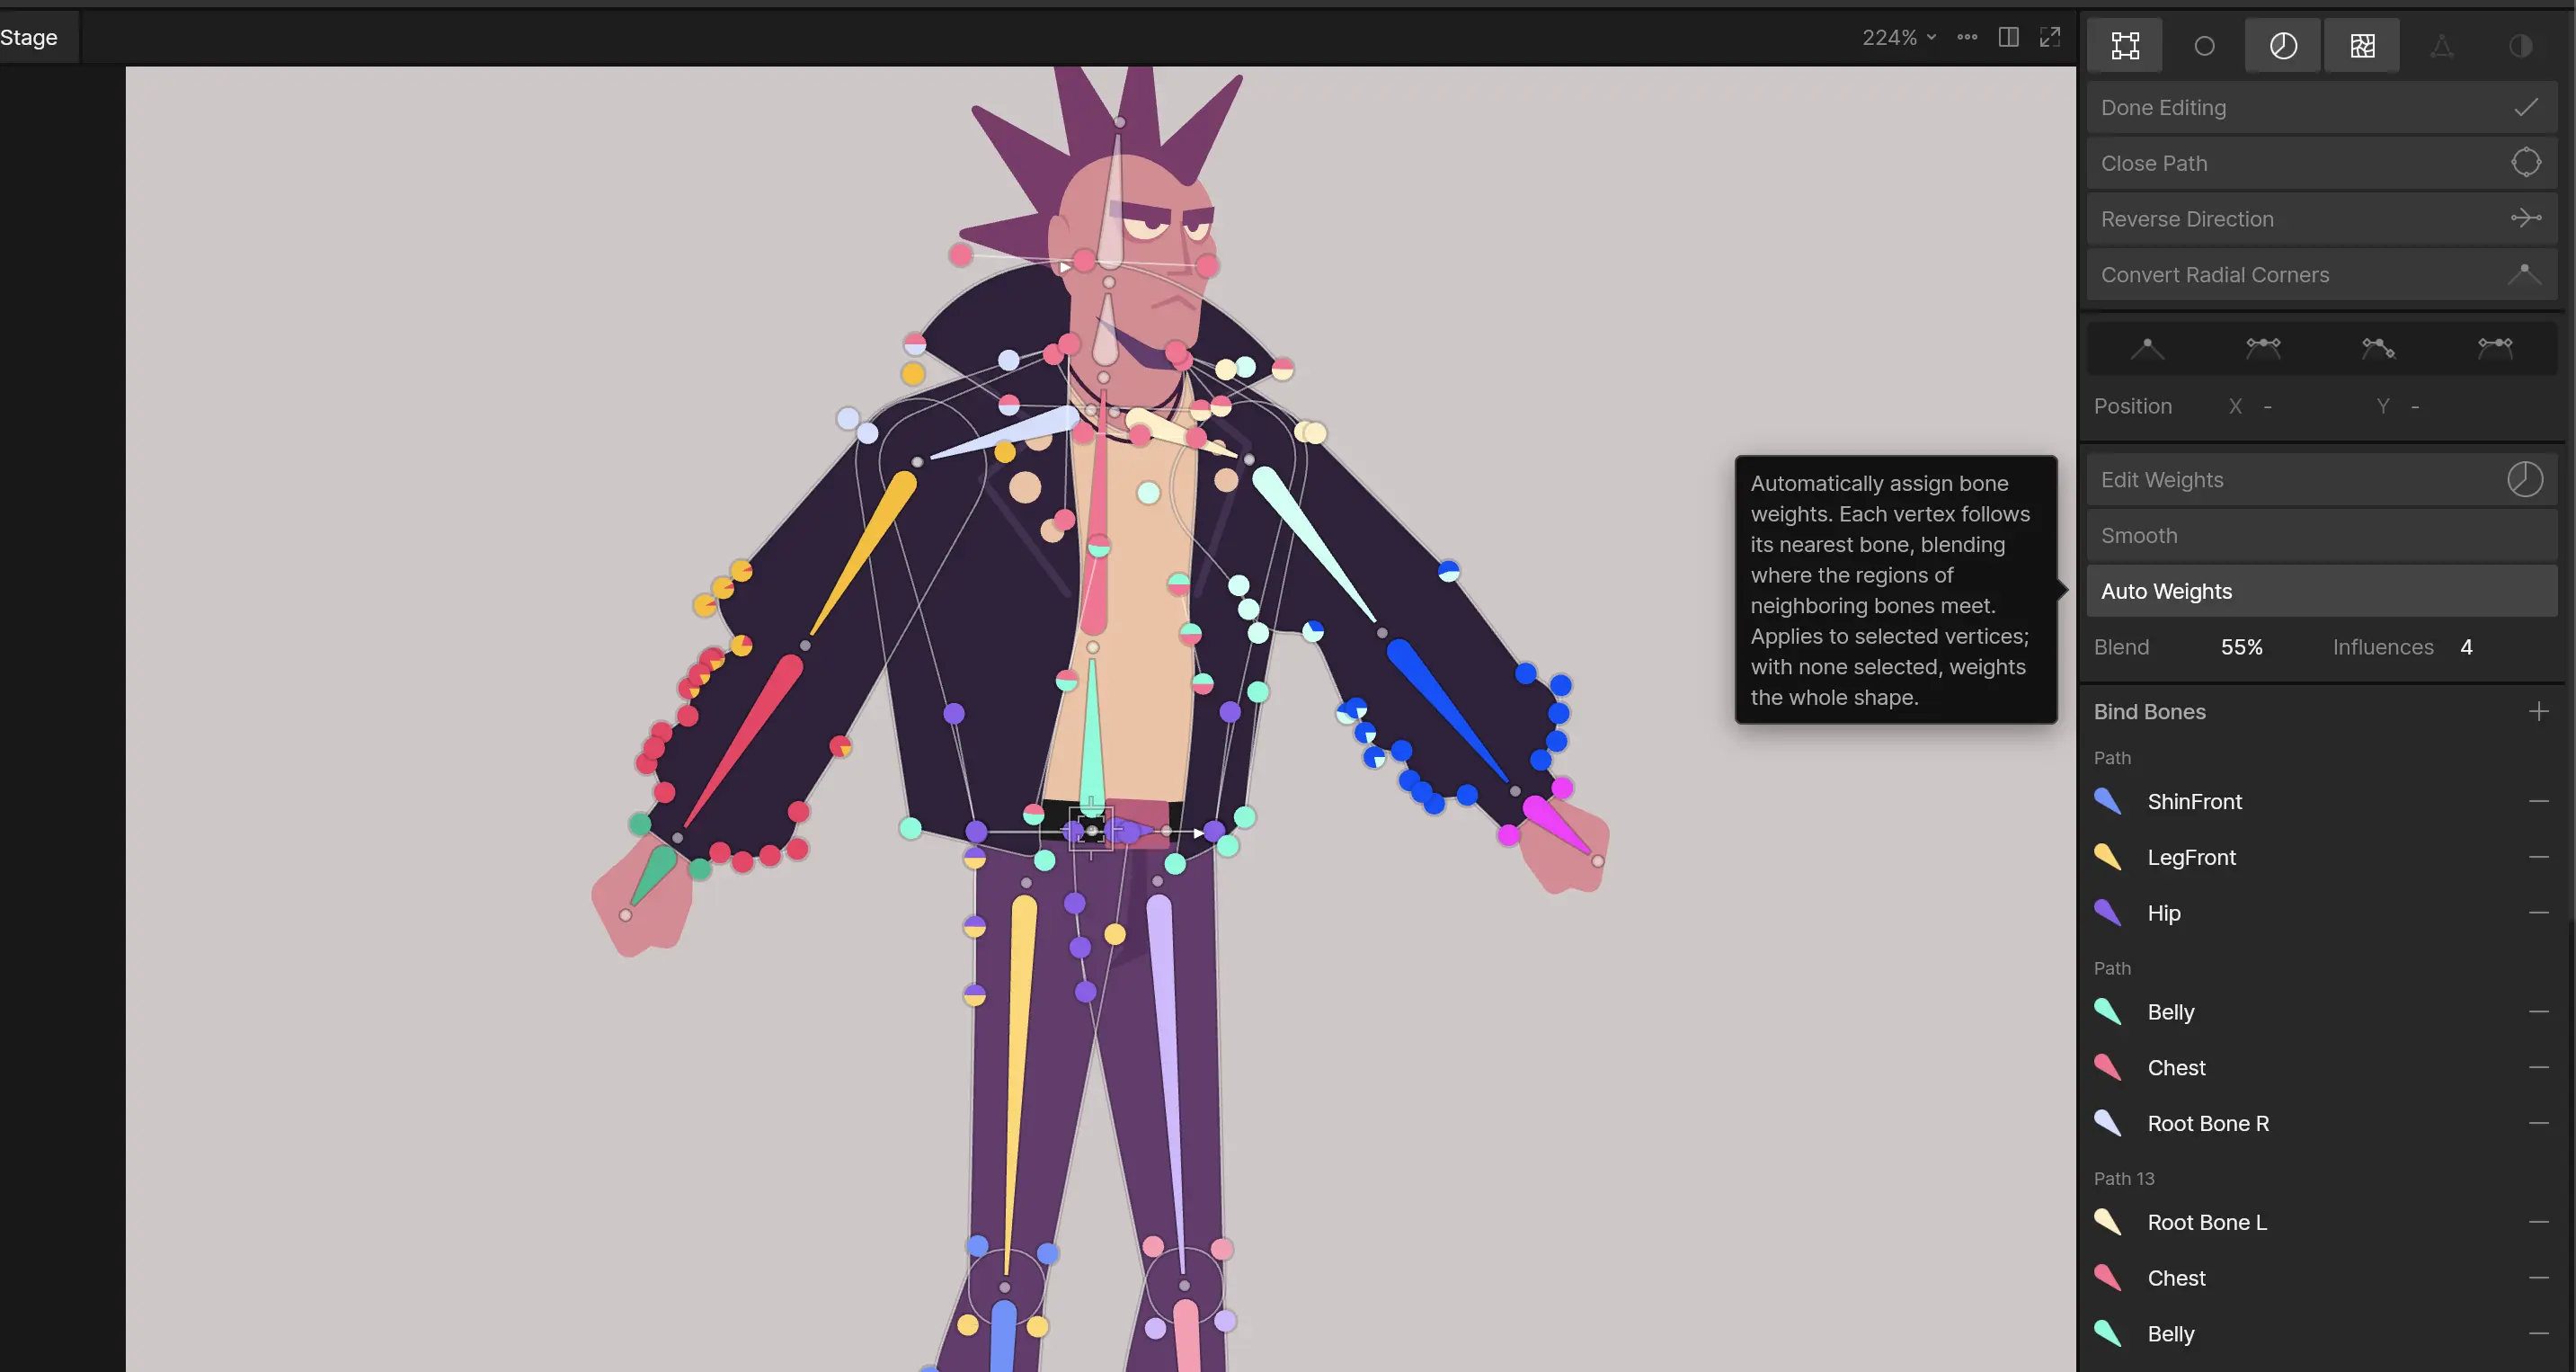Select the Hip bone row
Screen dimensions: 2576x1372
tap(2322, 913)
